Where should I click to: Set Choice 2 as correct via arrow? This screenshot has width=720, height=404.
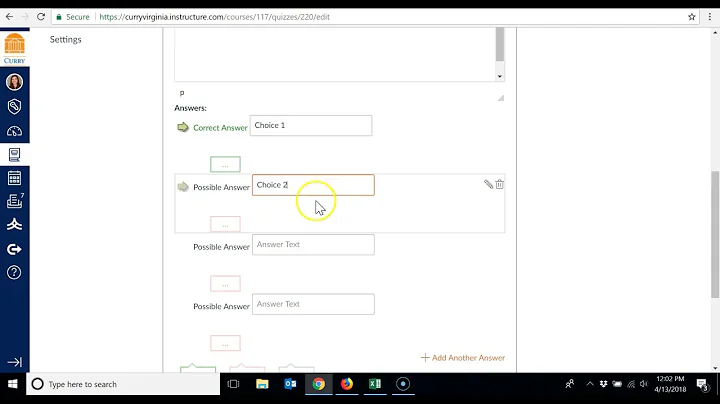183,187
